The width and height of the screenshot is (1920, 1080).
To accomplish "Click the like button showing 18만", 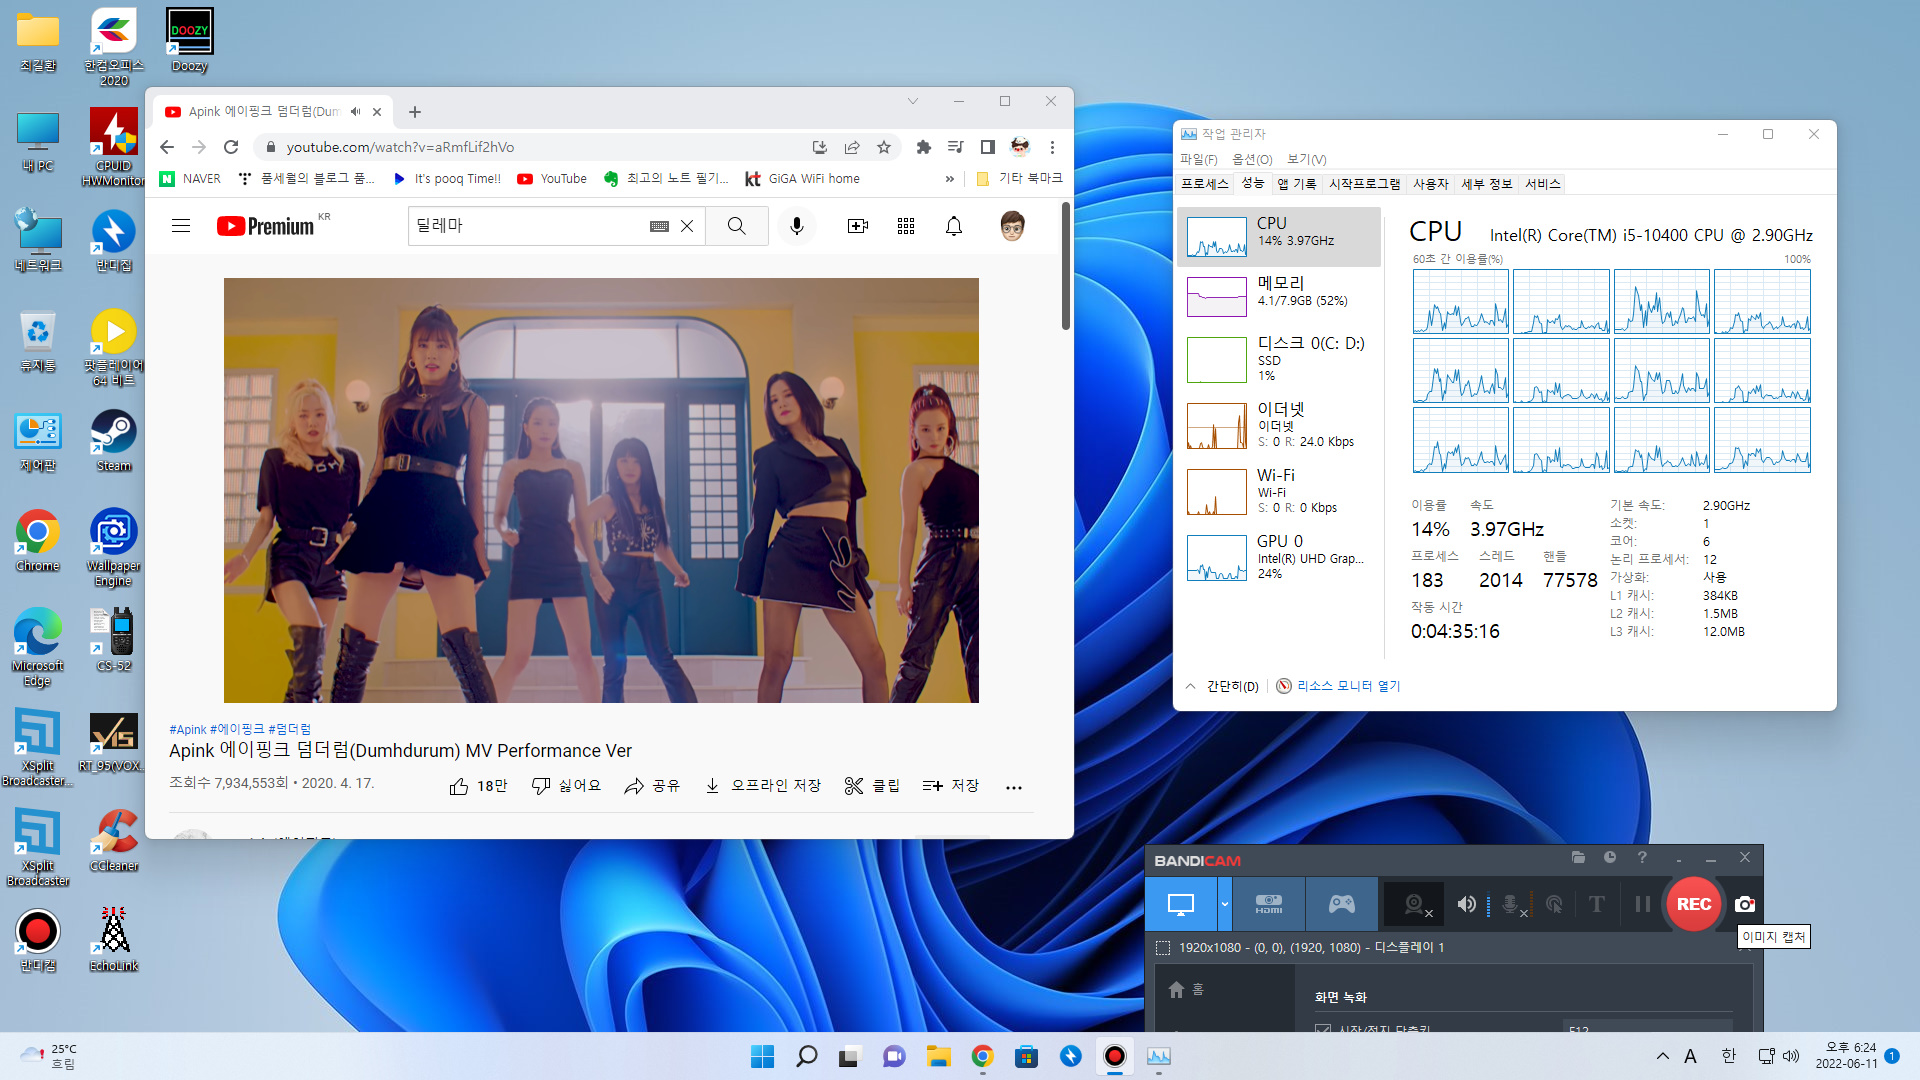I will tap(478, 786).
